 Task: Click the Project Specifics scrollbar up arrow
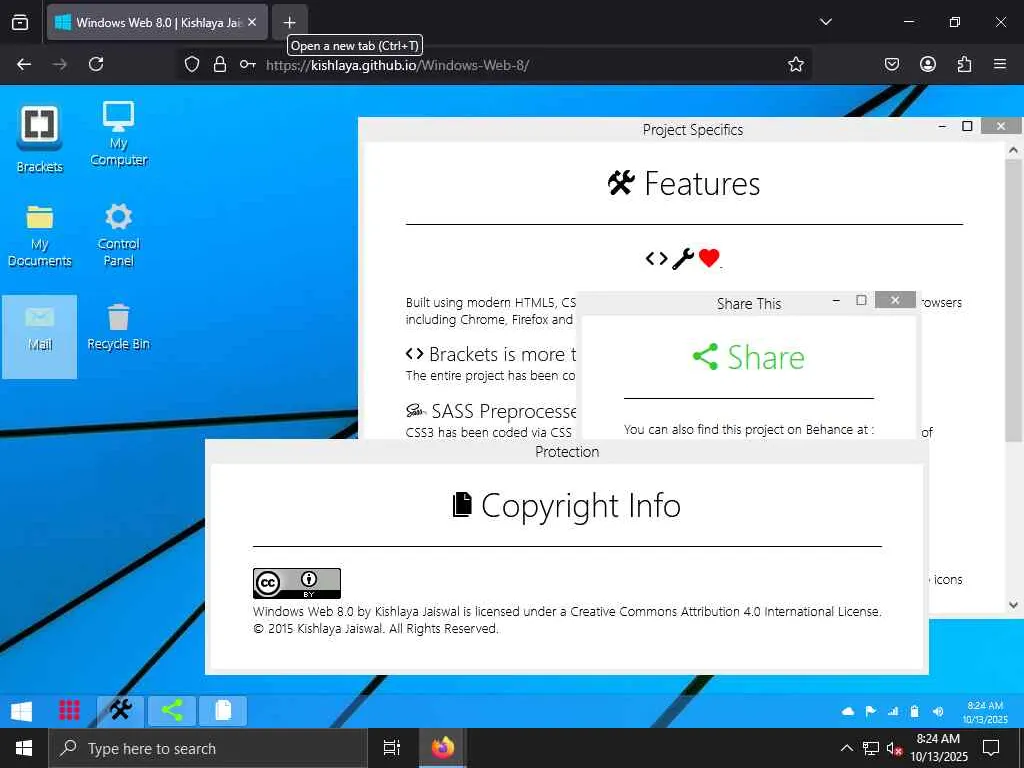click(1013, 150)
